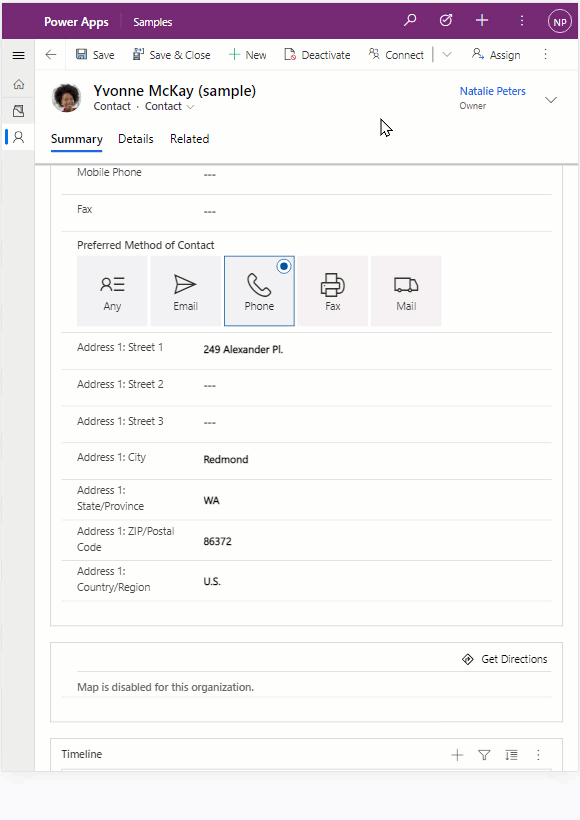Viewport: 580px width, 820px height.
Task: Choose the Mail contact method icon
Action: tap(406, 291)
